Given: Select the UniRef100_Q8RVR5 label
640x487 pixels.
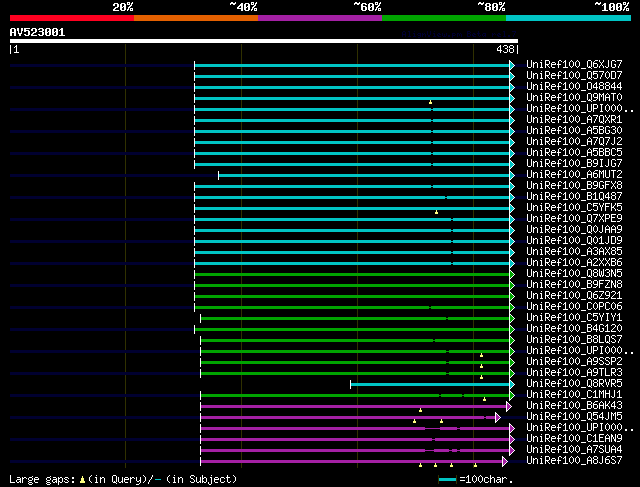Looking at the screenshot, I should [x=574, y=384].
